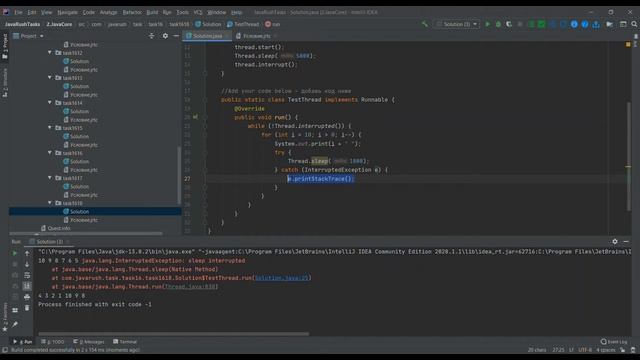Run with coverage from the toolbar
640x360 pixels.
click(x=509, y=24)
